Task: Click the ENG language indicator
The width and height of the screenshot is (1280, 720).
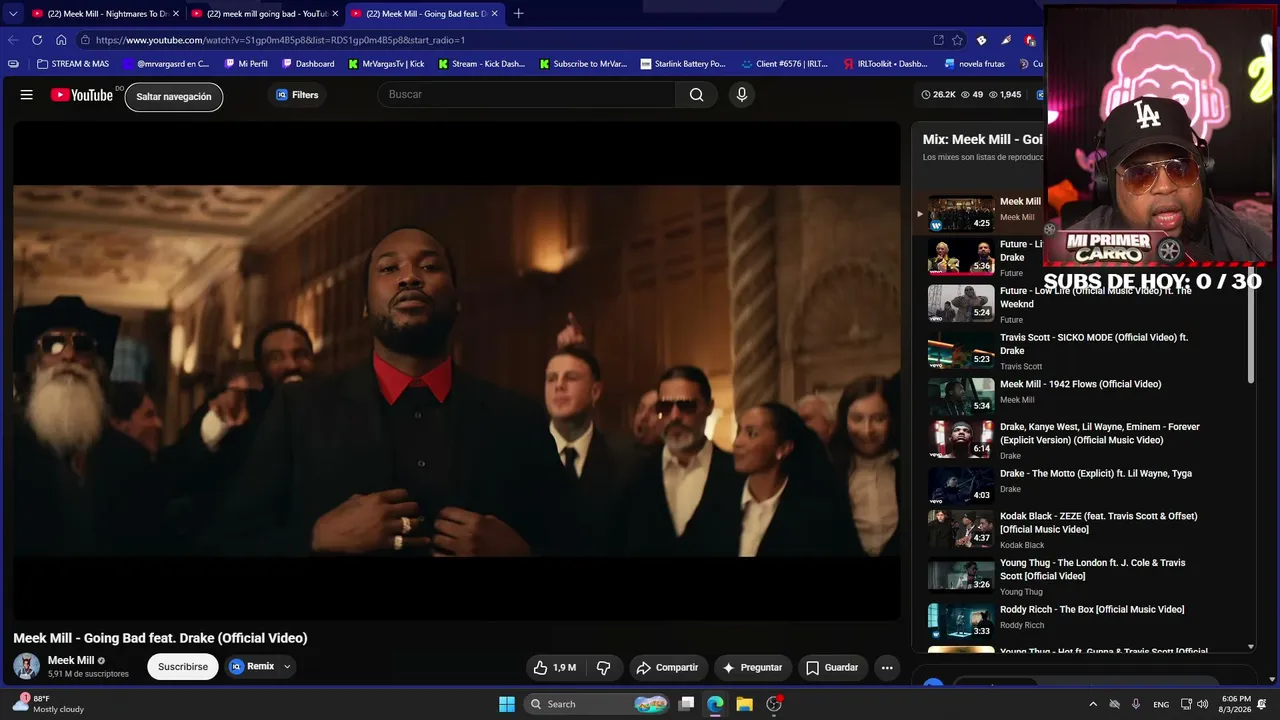Action: click(1161, 705)
